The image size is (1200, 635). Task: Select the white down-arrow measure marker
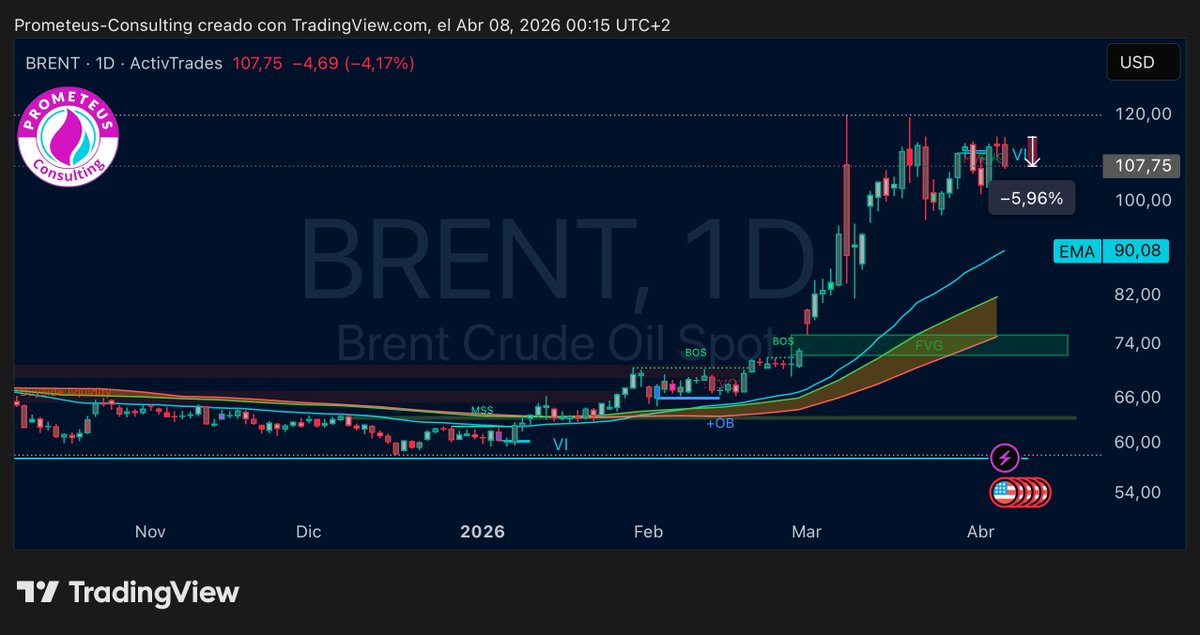point(1033,151)
